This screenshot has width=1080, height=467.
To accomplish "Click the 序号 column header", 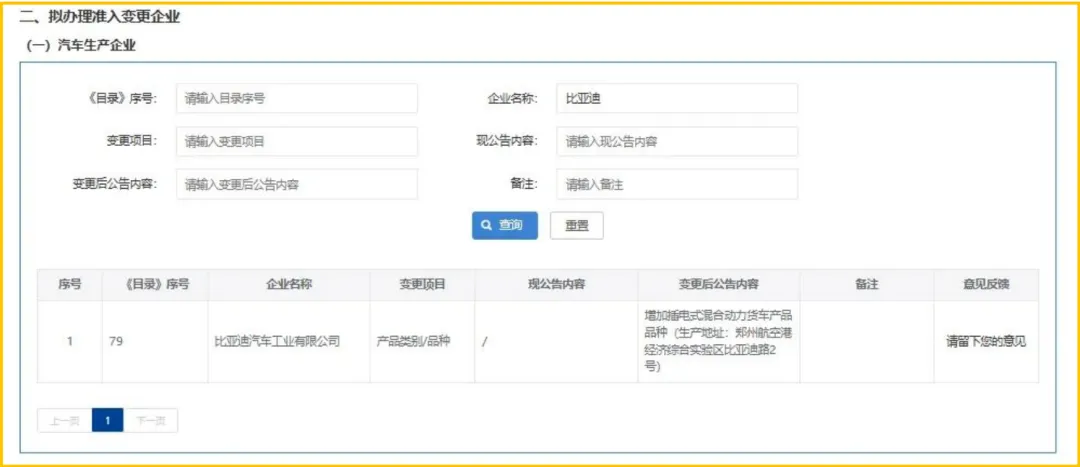I will [70, 284].
